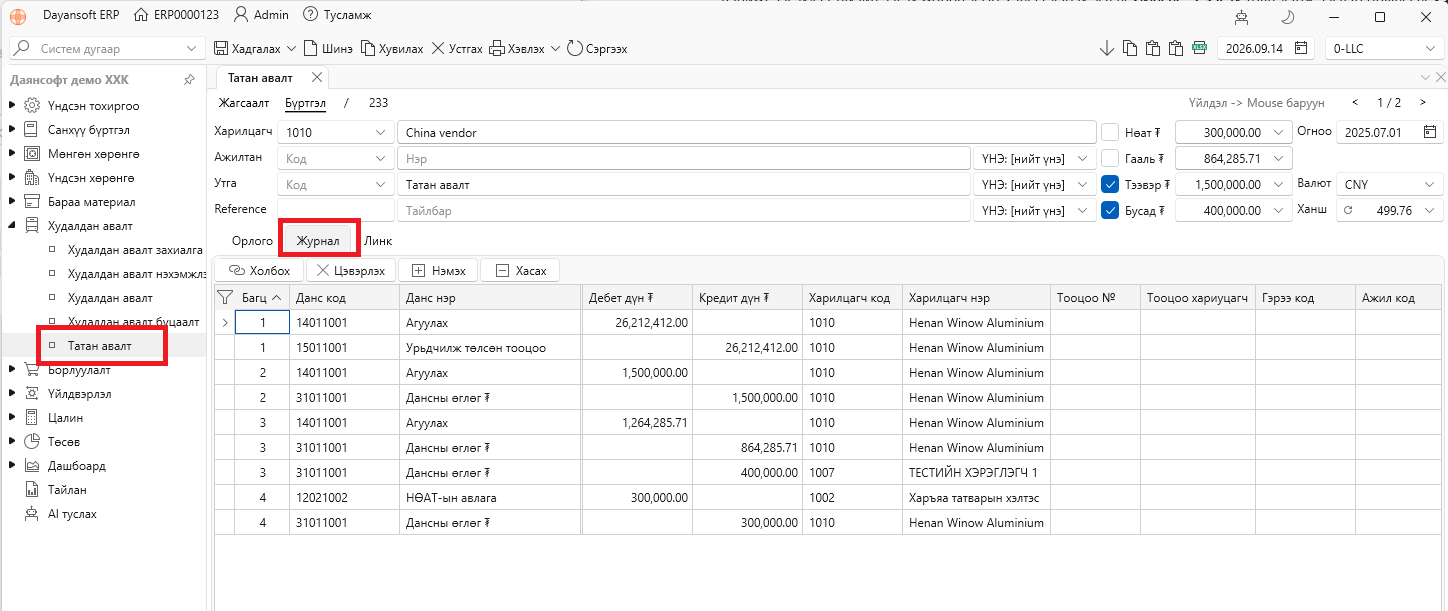Screen dimensions: 1448x611
Task: Open Тайлан in sidebar
Action: pyautogui.click(x=67, y=489)
